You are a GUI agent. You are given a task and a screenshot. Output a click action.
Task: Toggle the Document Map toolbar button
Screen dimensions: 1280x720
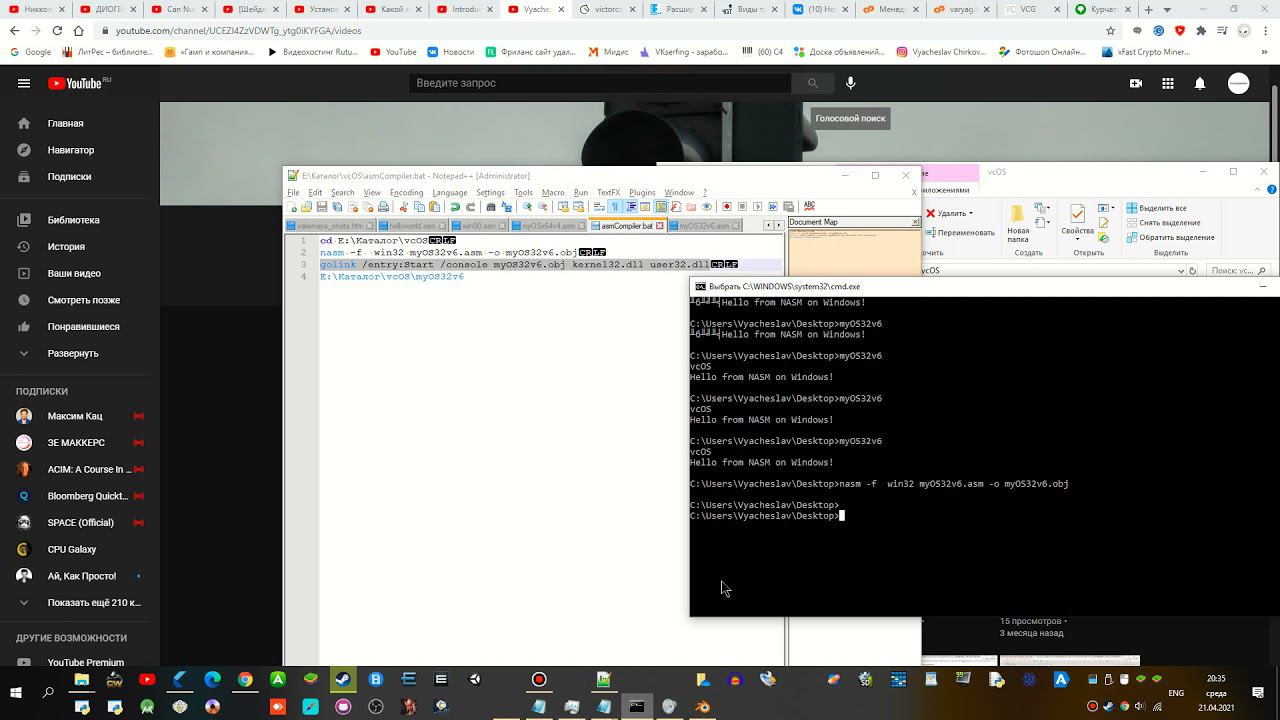tap(661, 207)
